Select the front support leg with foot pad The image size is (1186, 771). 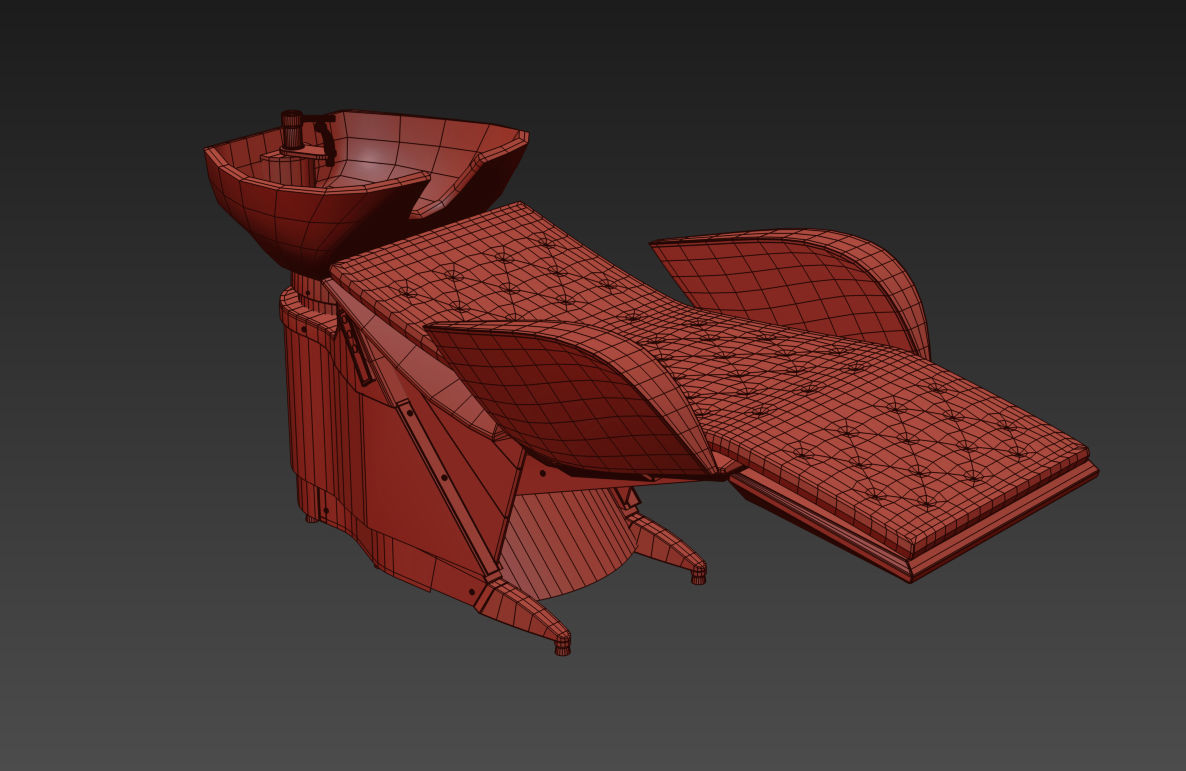(x=523, y=614)
